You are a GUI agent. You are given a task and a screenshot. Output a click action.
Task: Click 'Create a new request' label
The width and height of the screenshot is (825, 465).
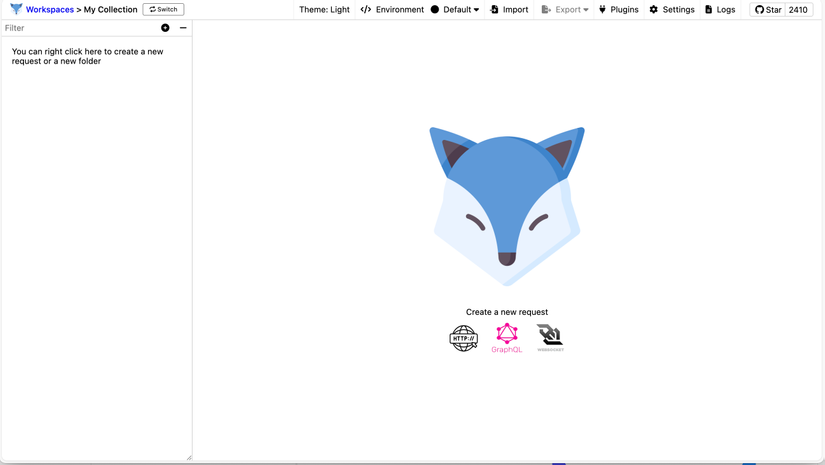pyautogui.click(x=507, y=312)
